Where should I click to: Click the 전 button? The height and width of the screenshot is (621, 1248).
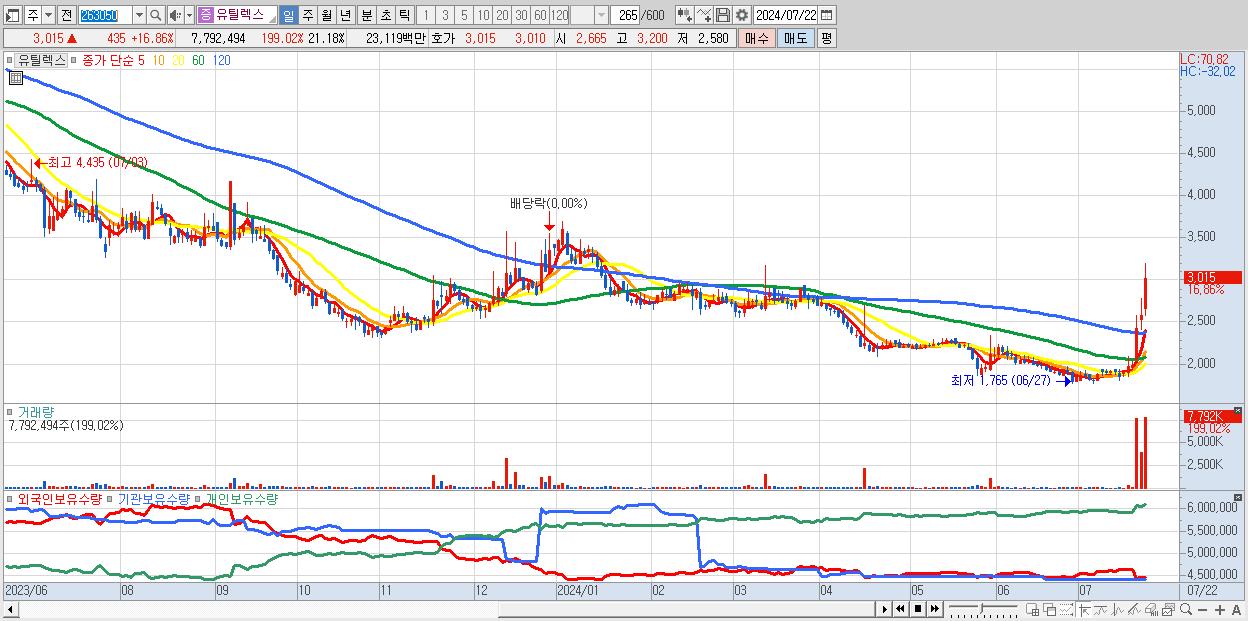66,15
